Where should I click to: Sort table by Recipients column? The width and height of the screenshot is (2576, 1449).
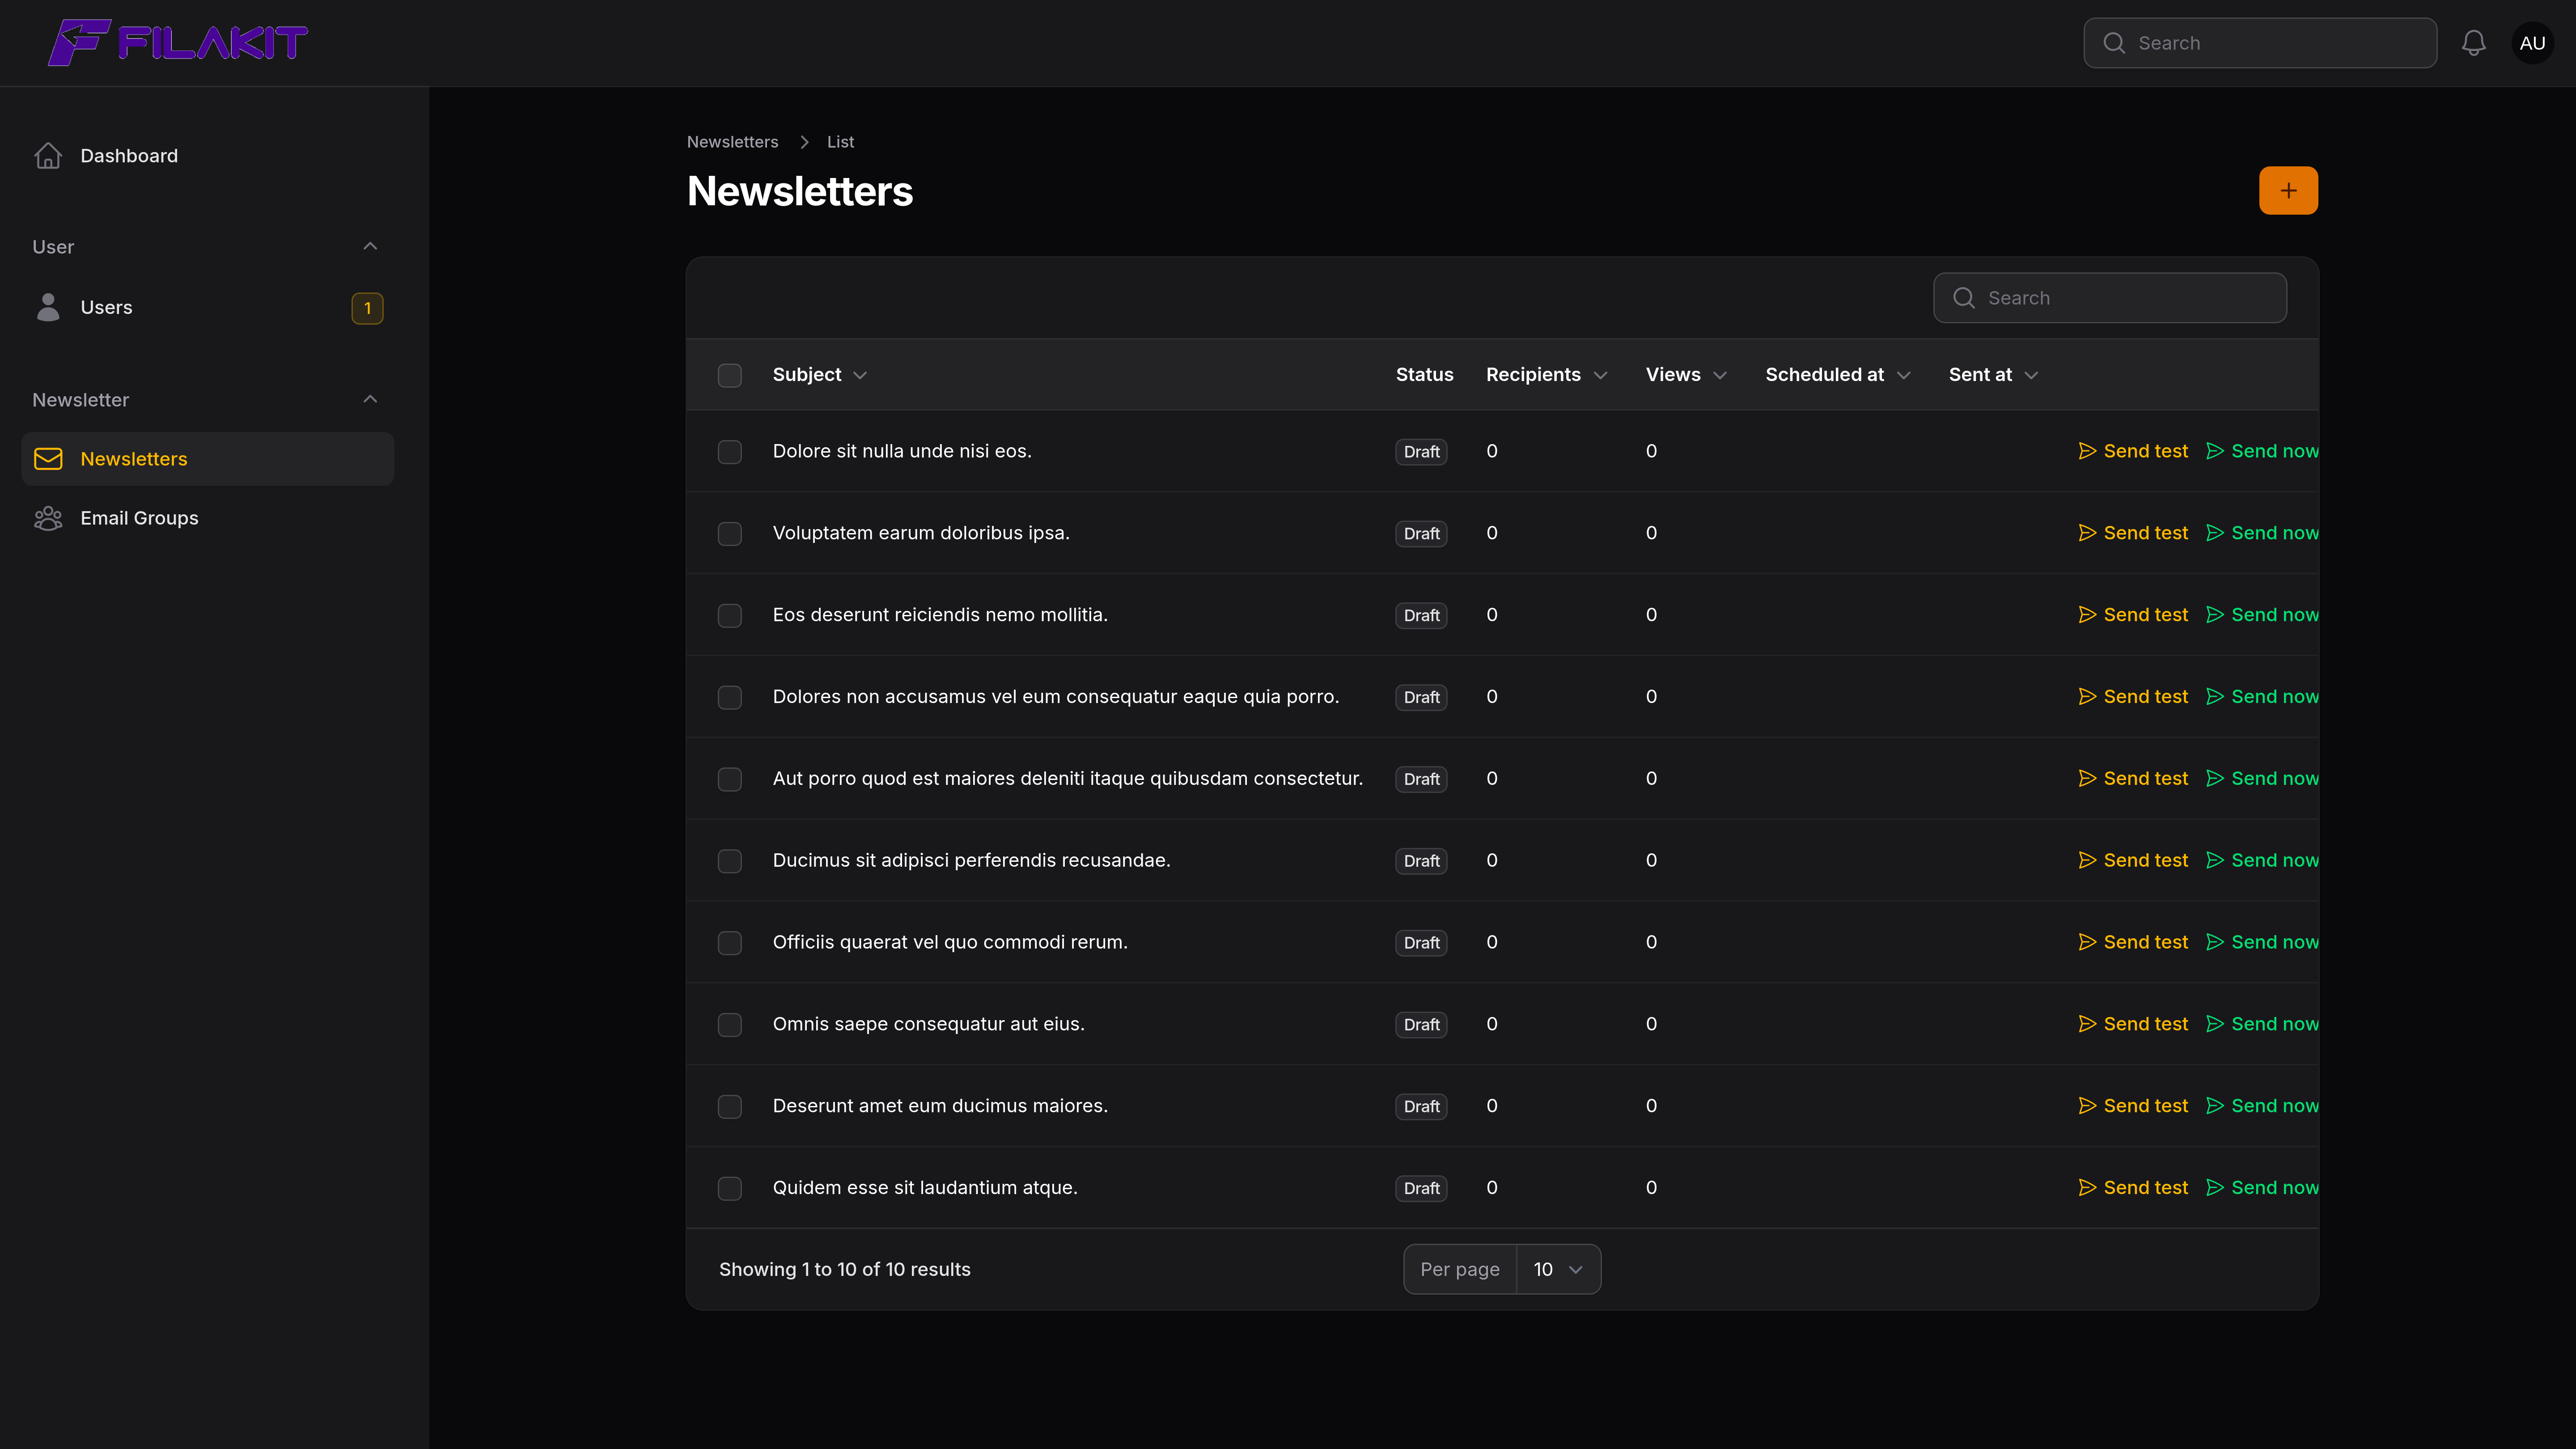tap(1547, 375)
